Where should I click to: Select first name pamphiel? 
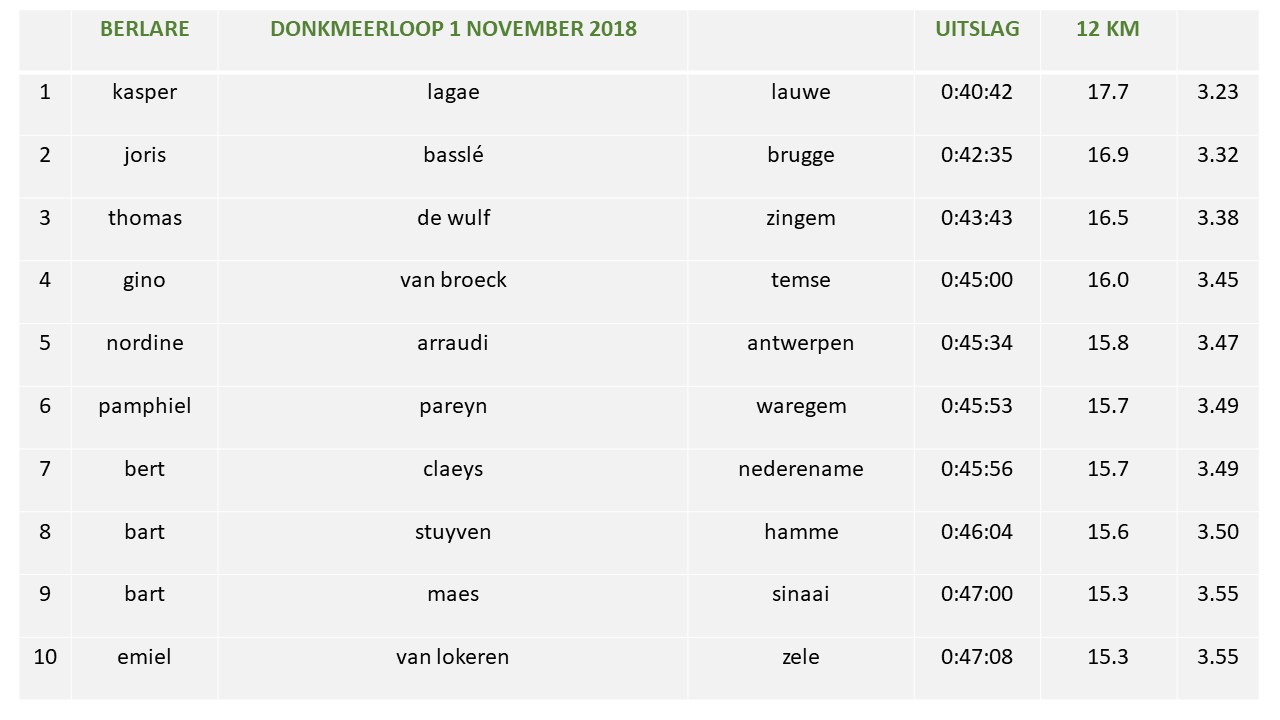[145, 407]
